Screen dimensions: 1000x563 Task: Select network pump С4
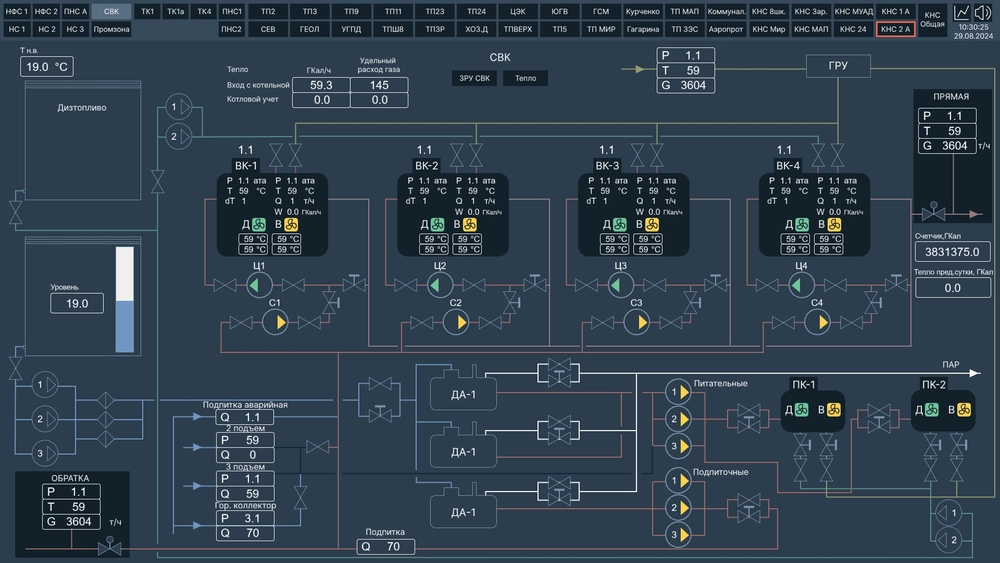pyautogui.click(x=816, y=321)
